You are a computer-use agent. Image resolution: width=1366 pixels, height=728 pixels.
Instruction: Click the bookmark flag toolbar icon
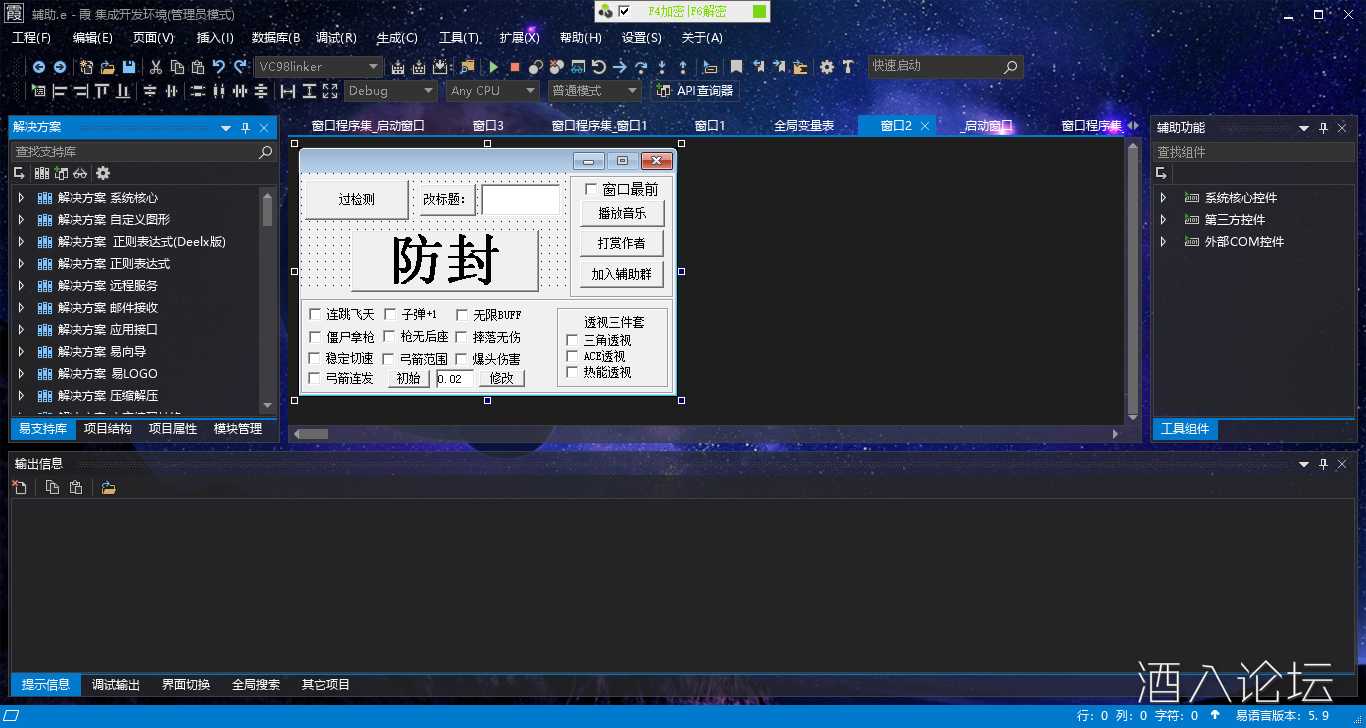(736, 67)
